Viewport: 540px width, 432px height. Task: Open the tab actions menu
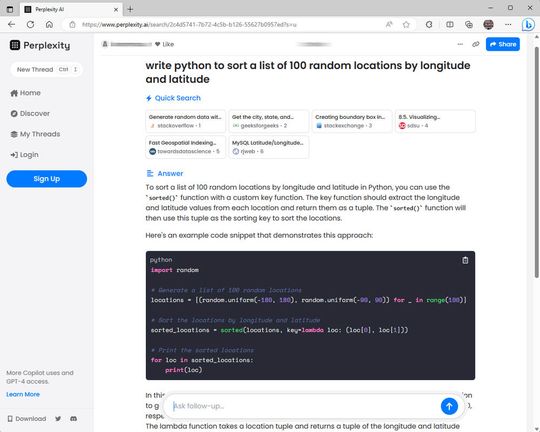(x=10, y=9)
